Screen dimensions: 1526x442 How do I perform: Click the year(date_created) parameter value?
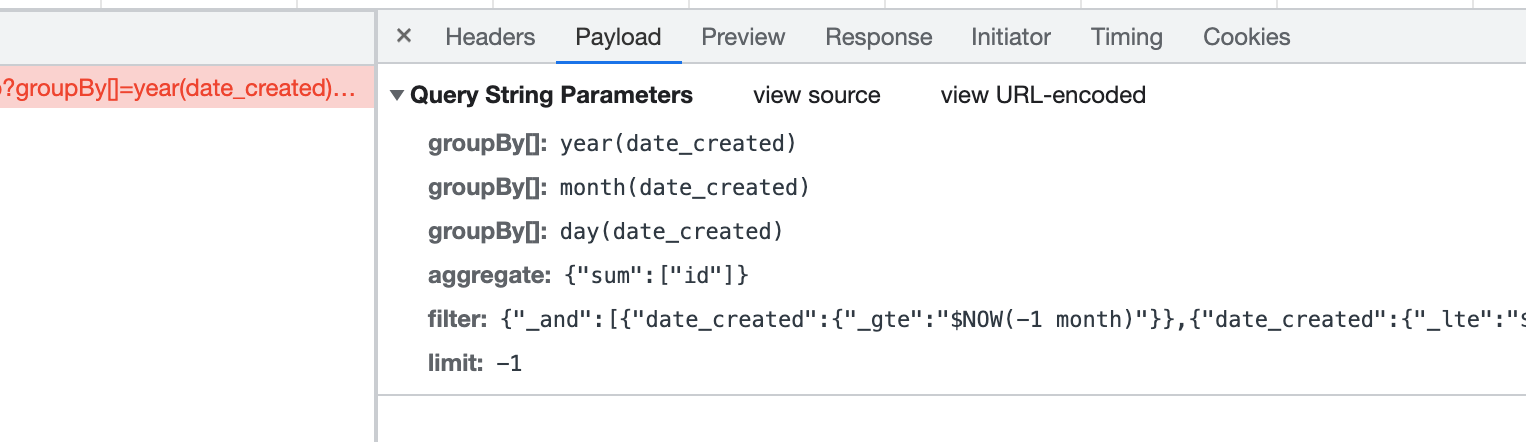[678, 143]
